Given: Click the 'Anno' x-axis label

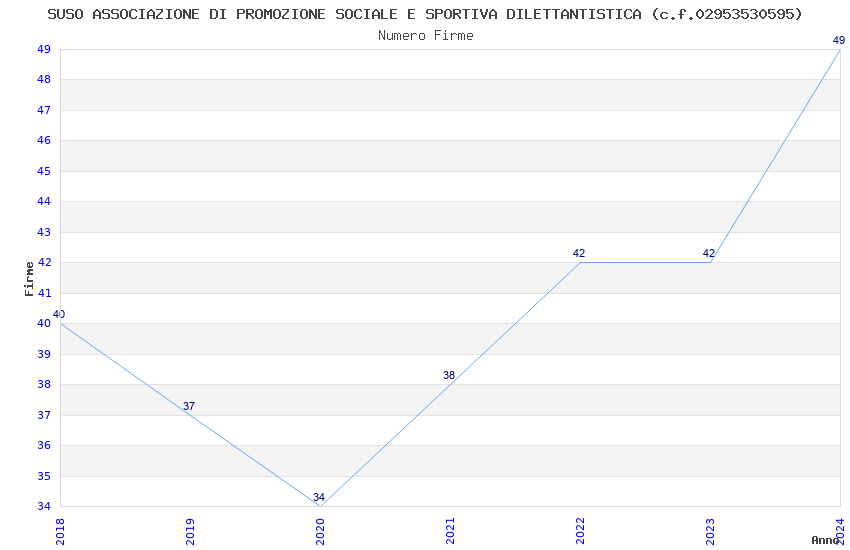Looking at the screenshot, I should click(x=825, y=540).
